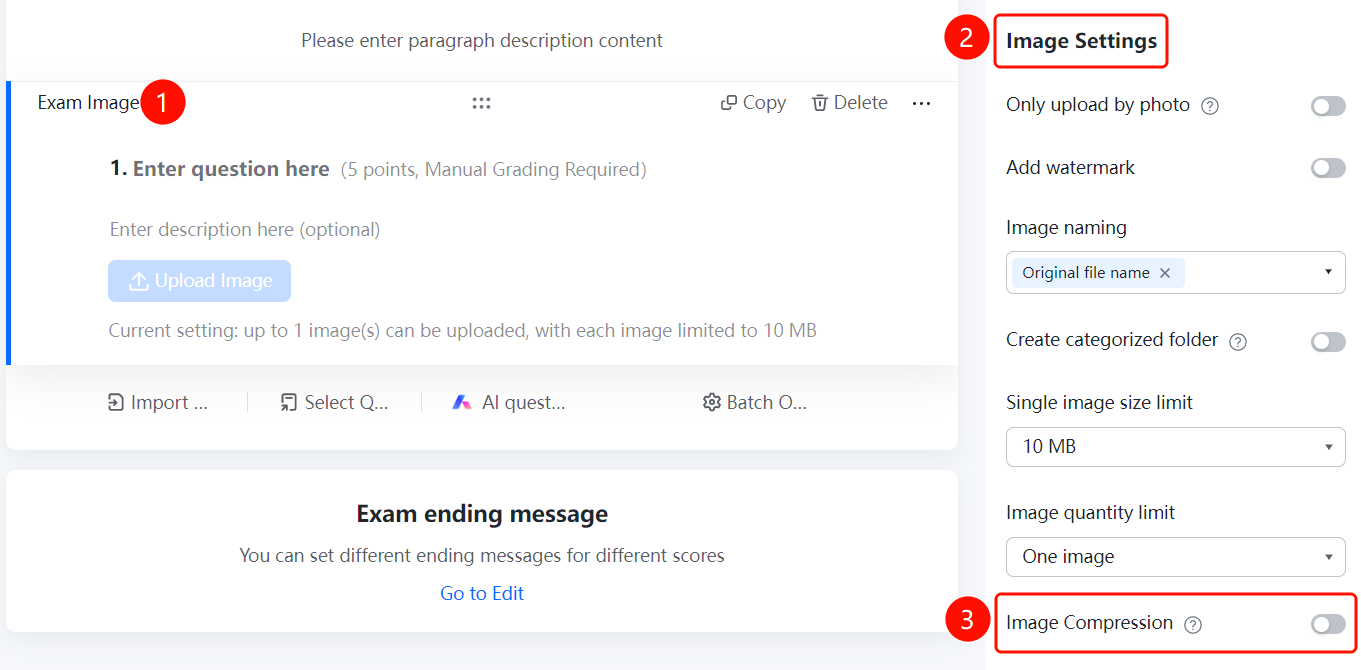The height and width of the screenshot is (670, 1361).
Task: Click help icon beside Only upload by photo
Action: point(1210,106)
